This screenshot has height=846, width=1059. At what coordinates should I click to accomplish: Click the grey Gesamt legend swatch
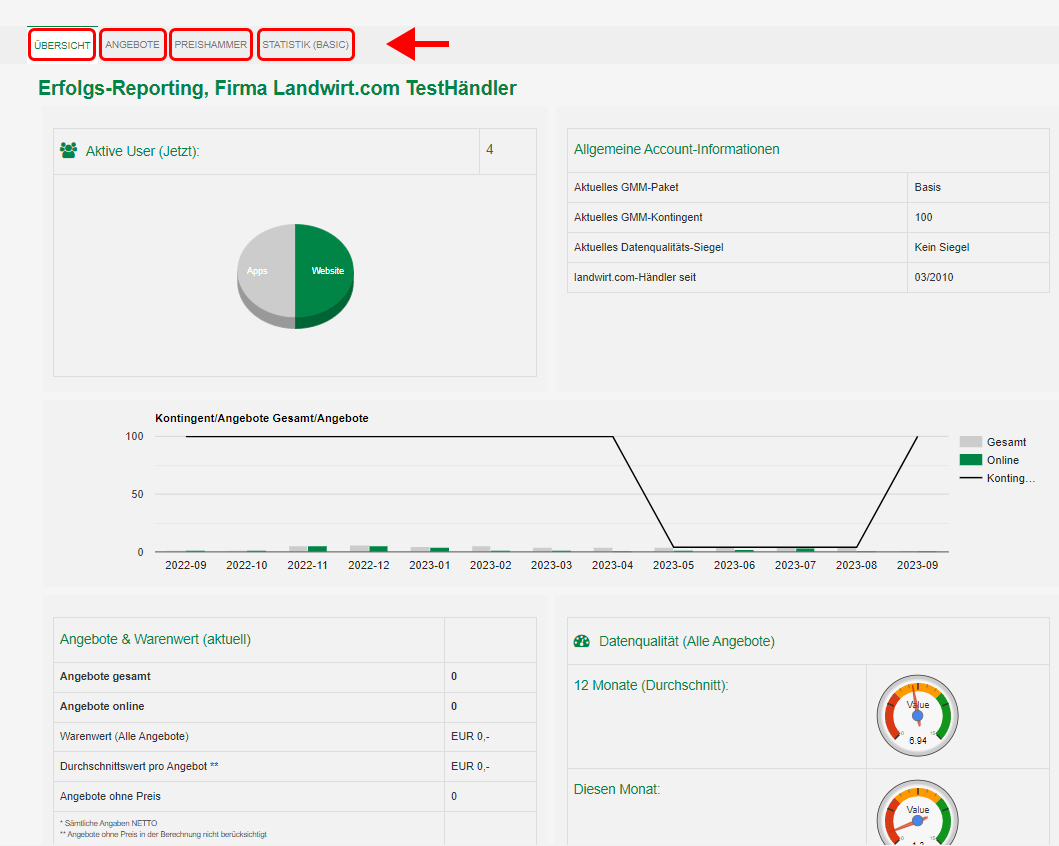pyautogui.click(x=971, y=442)
